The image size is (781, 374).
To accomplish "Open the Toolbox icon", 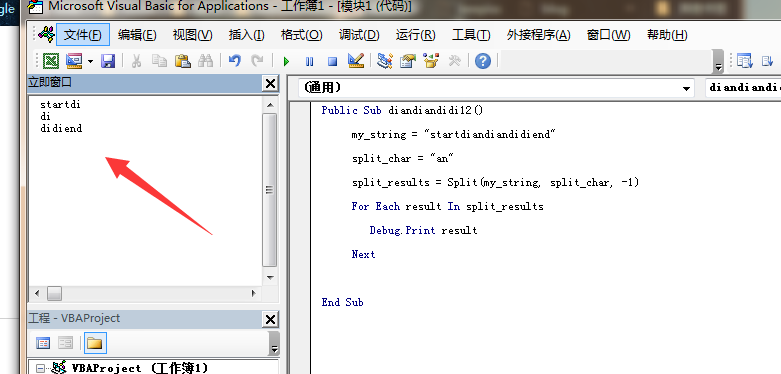I will pyautogui.click(x=454, y=61).
